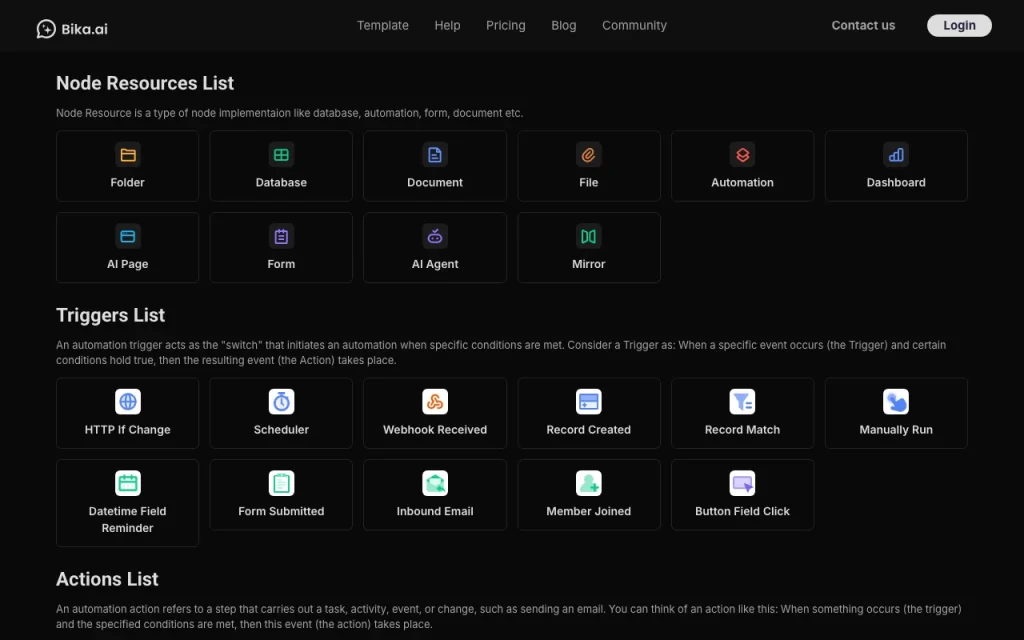Viewport: 1024px width, 640px height.
Task: Select the Record Created icon
Action: point(588,402)
